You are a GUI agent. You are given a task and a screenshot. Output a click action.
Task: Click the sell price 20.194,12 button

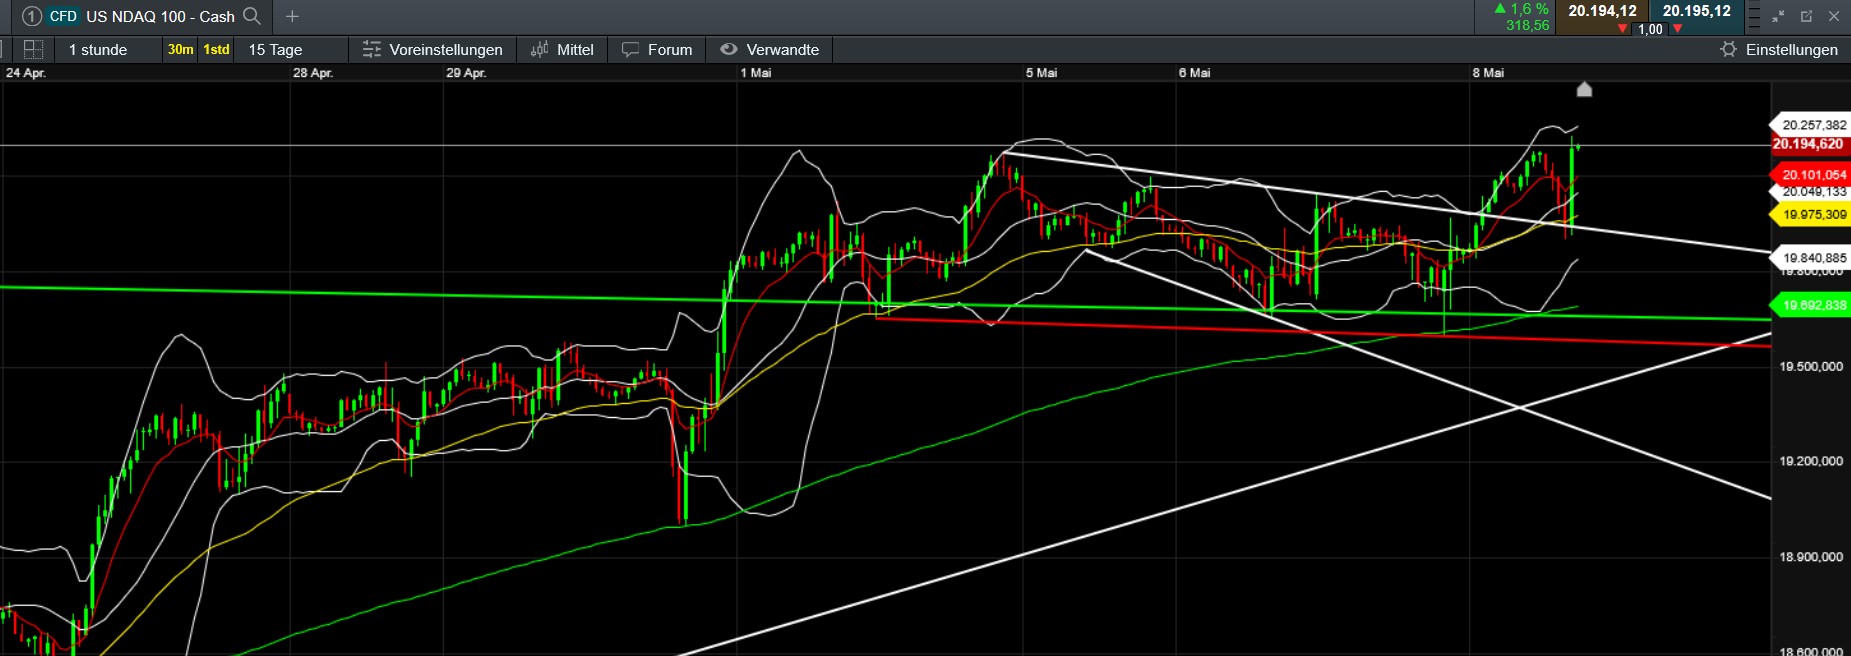1602,11
